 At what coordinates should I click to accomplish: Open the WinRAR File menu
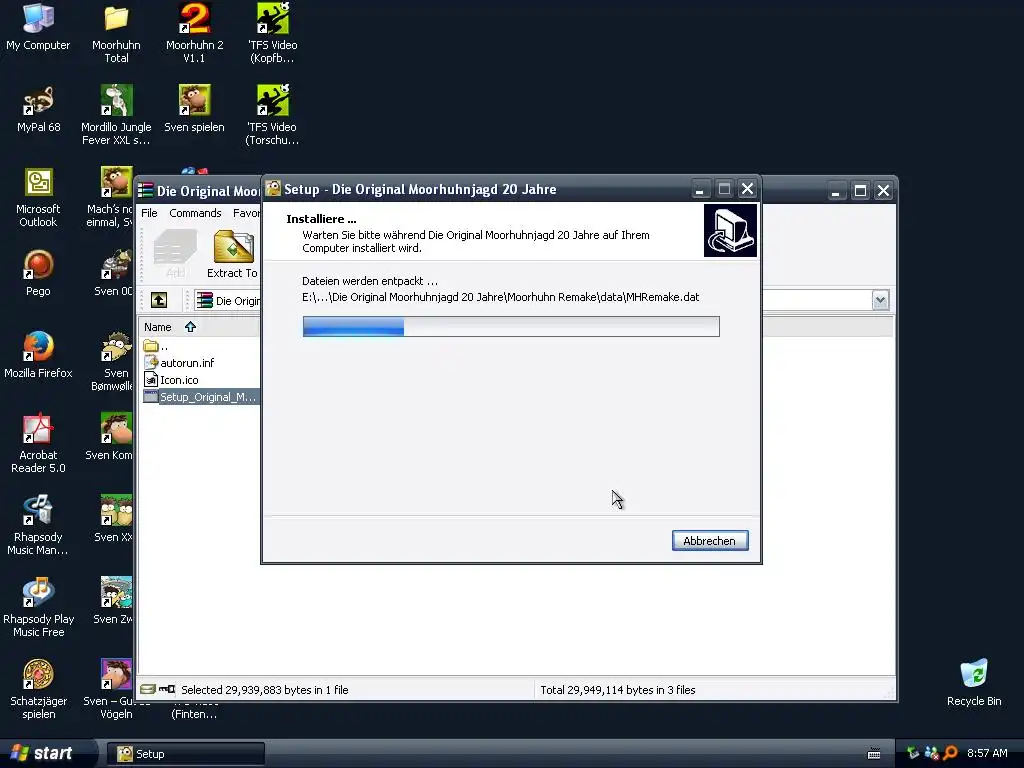pos(149,213)
